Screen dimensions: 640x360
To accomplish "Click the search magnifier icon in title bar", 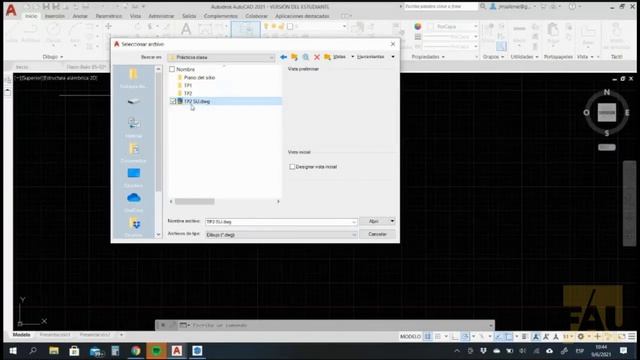I will click(483, 7).
